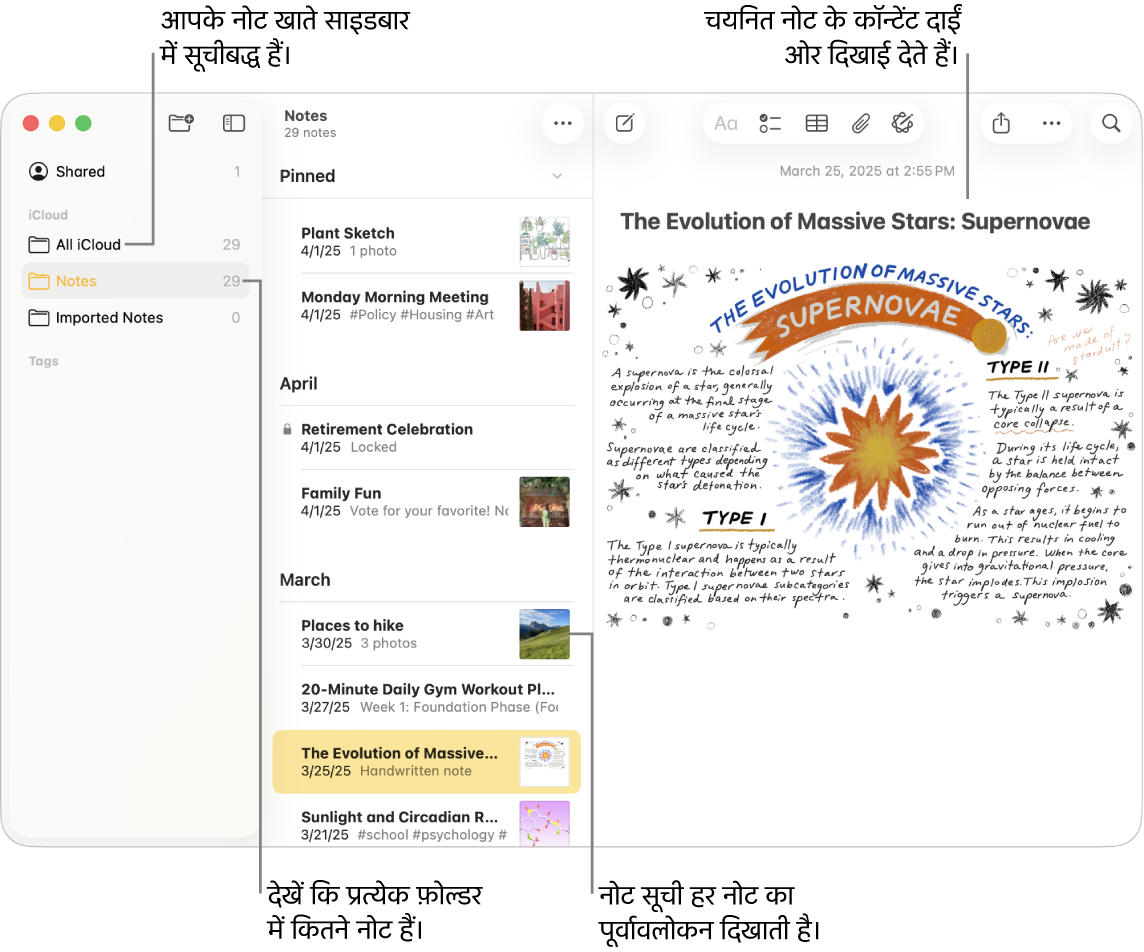This screenshot has width=1144, height=952.
Task: Select the All iCloud folder
Action: pyautogui.click(x=135, y=244)
